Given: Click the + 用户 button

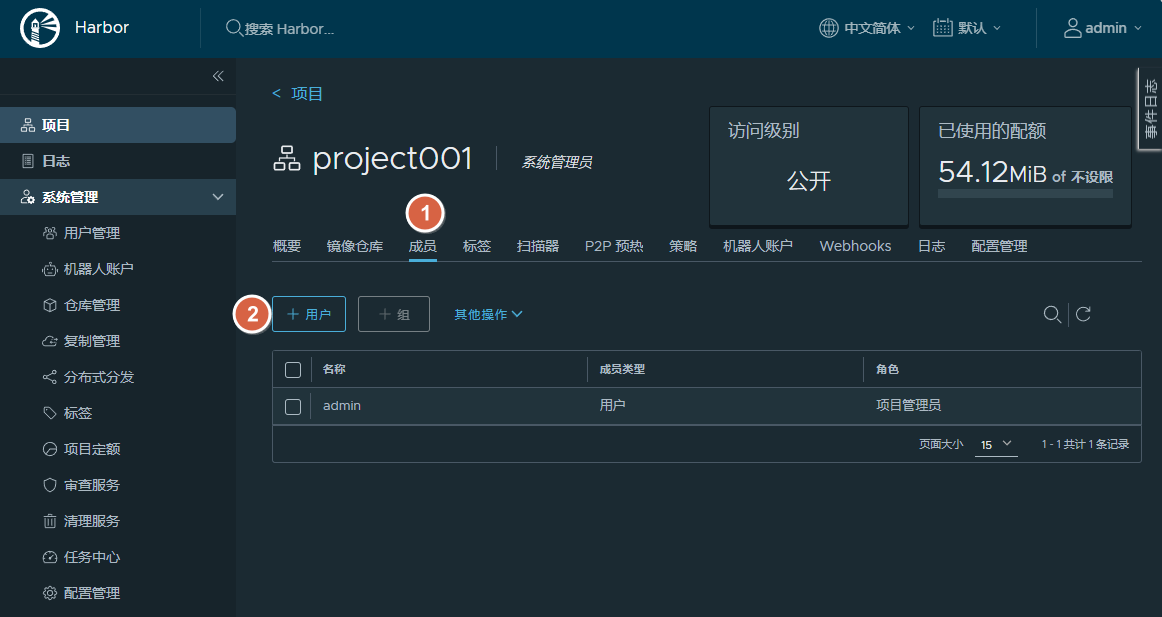Looking at the screenshot, I should click(309, 314).
